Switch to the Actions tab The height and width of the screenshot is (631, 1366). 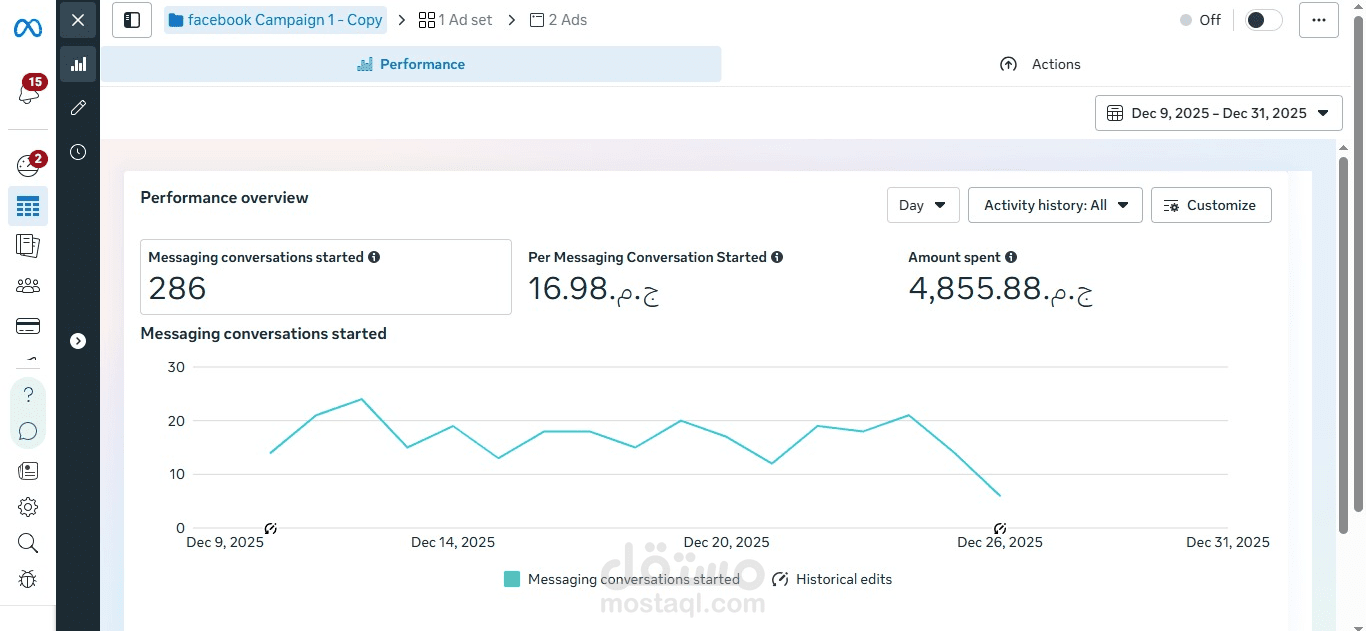pos(1040,64)
